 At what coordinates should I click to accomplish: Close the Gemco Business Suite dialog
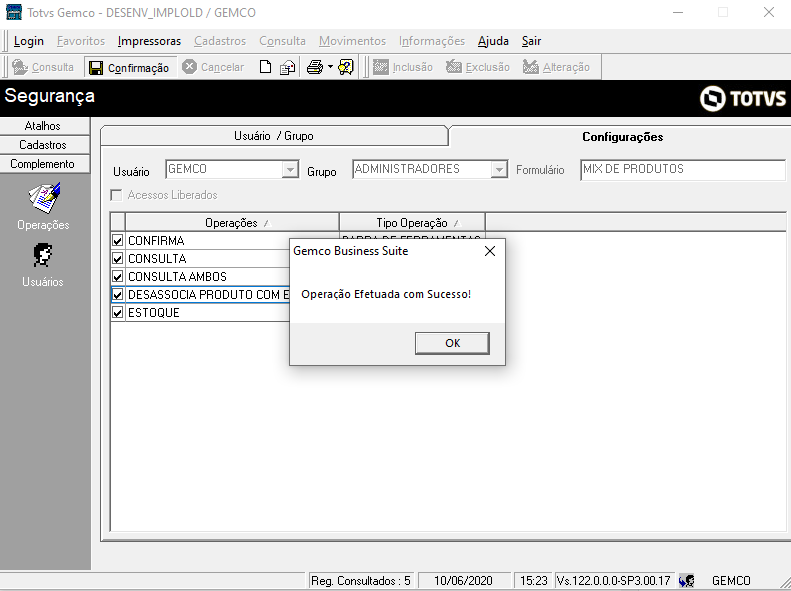click(490, 251)
